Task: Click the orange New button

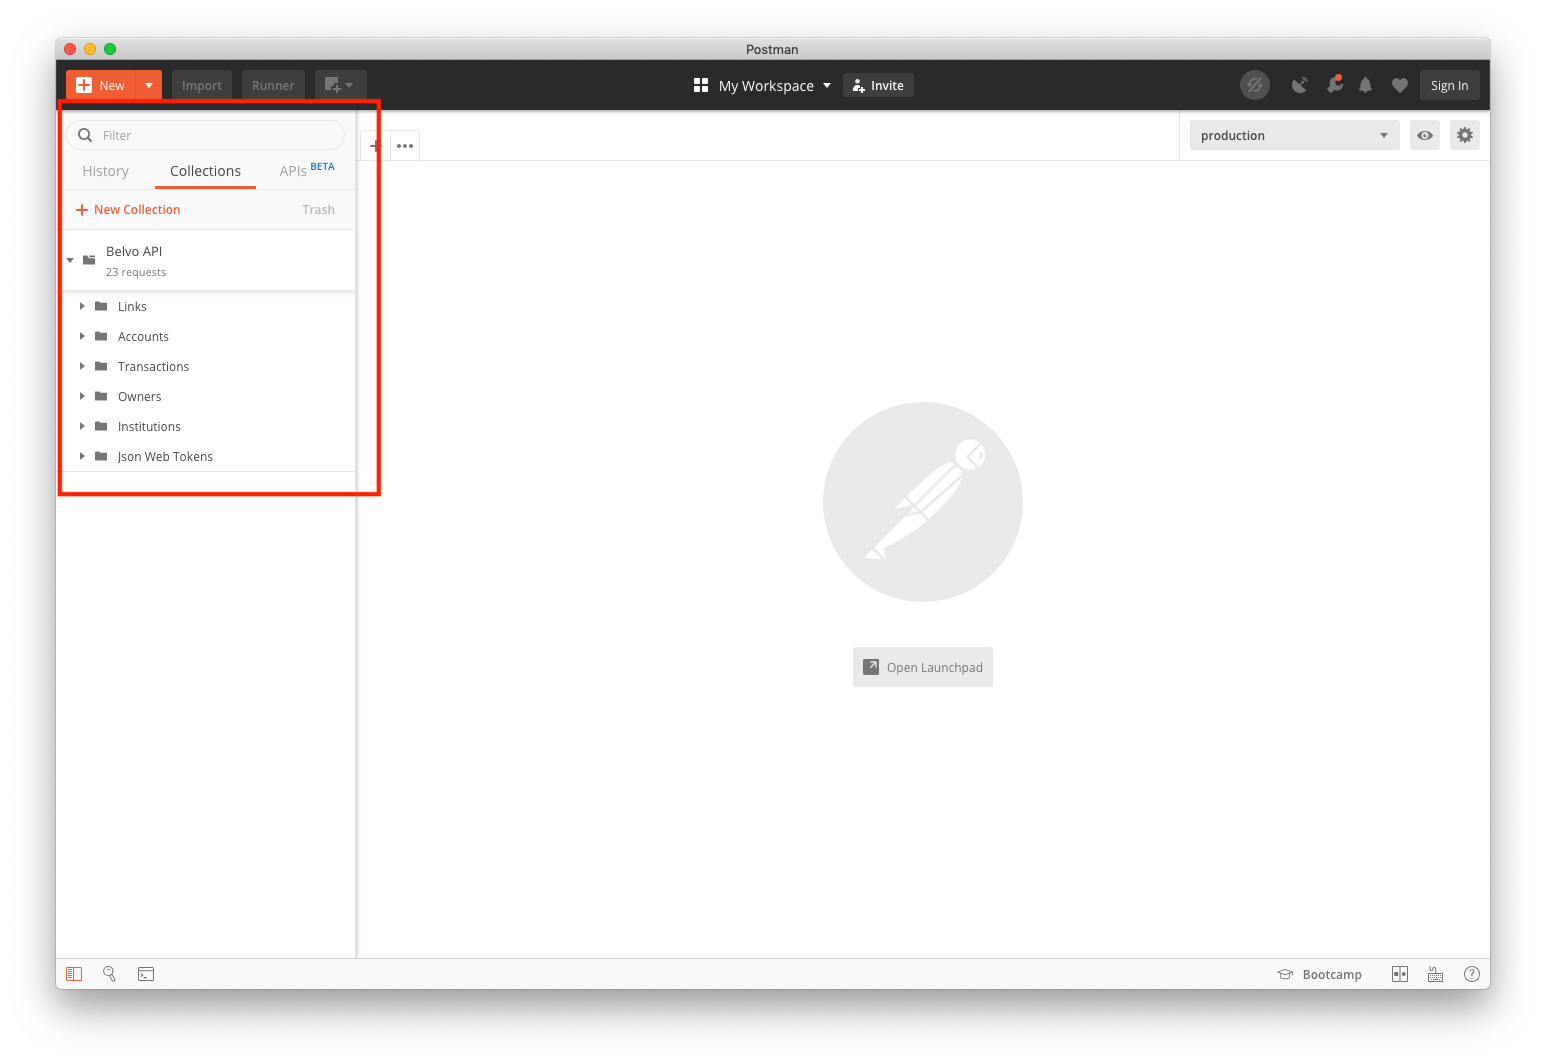Action: pyautogui.click(x=101, y=85)
